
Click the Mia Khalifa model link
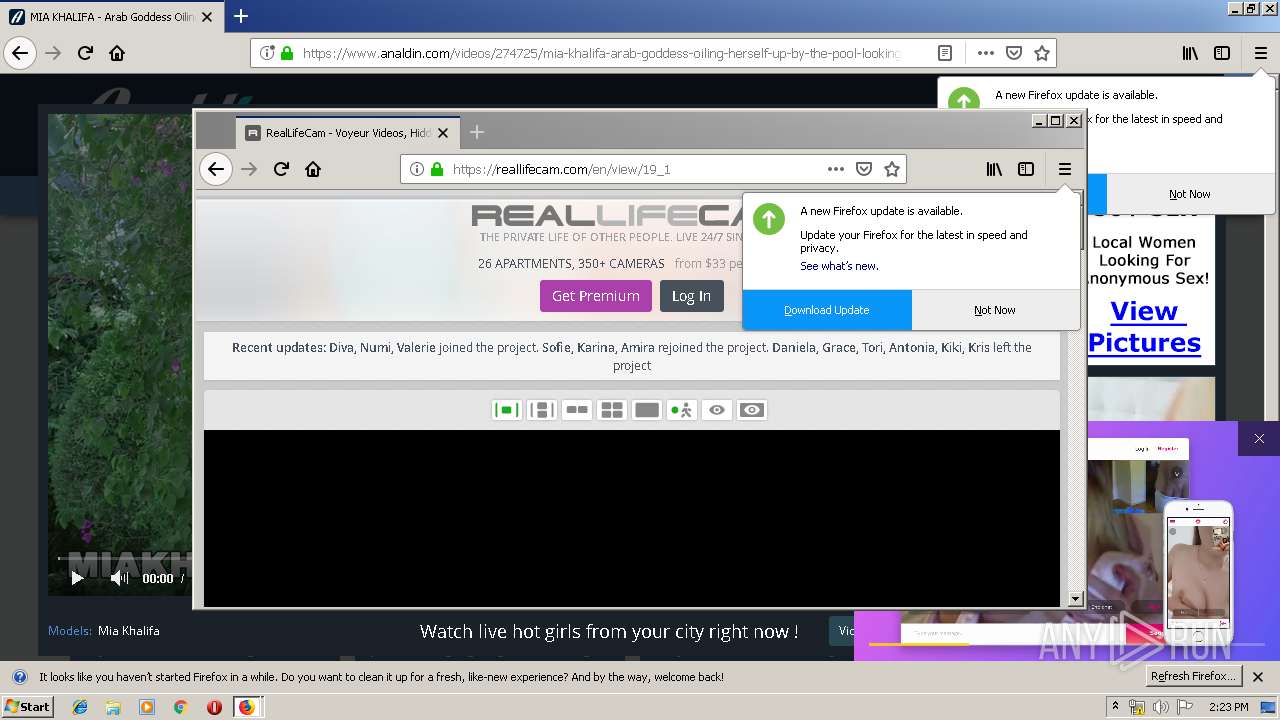click(128, 631)
